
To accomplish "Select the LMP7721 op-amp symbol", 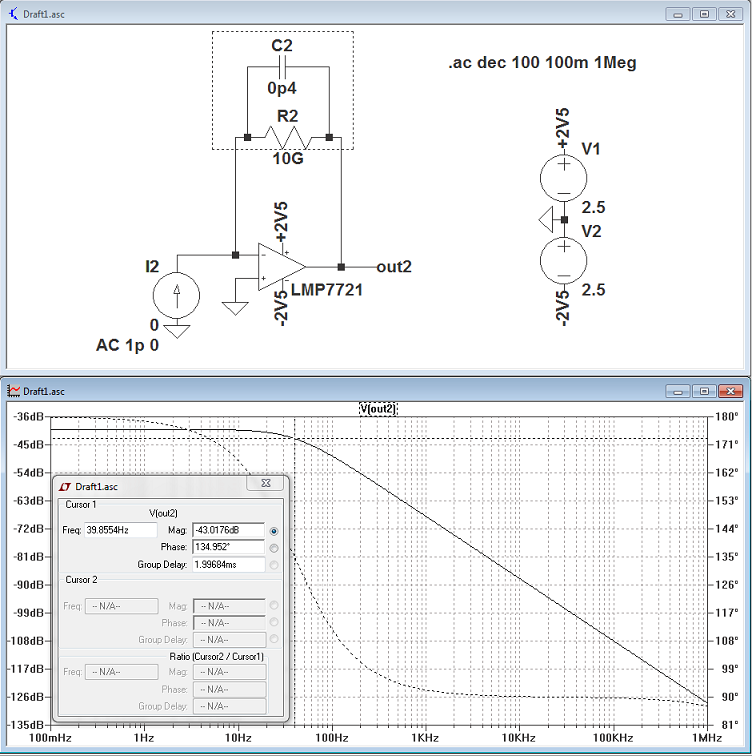I will coord(281,267).
